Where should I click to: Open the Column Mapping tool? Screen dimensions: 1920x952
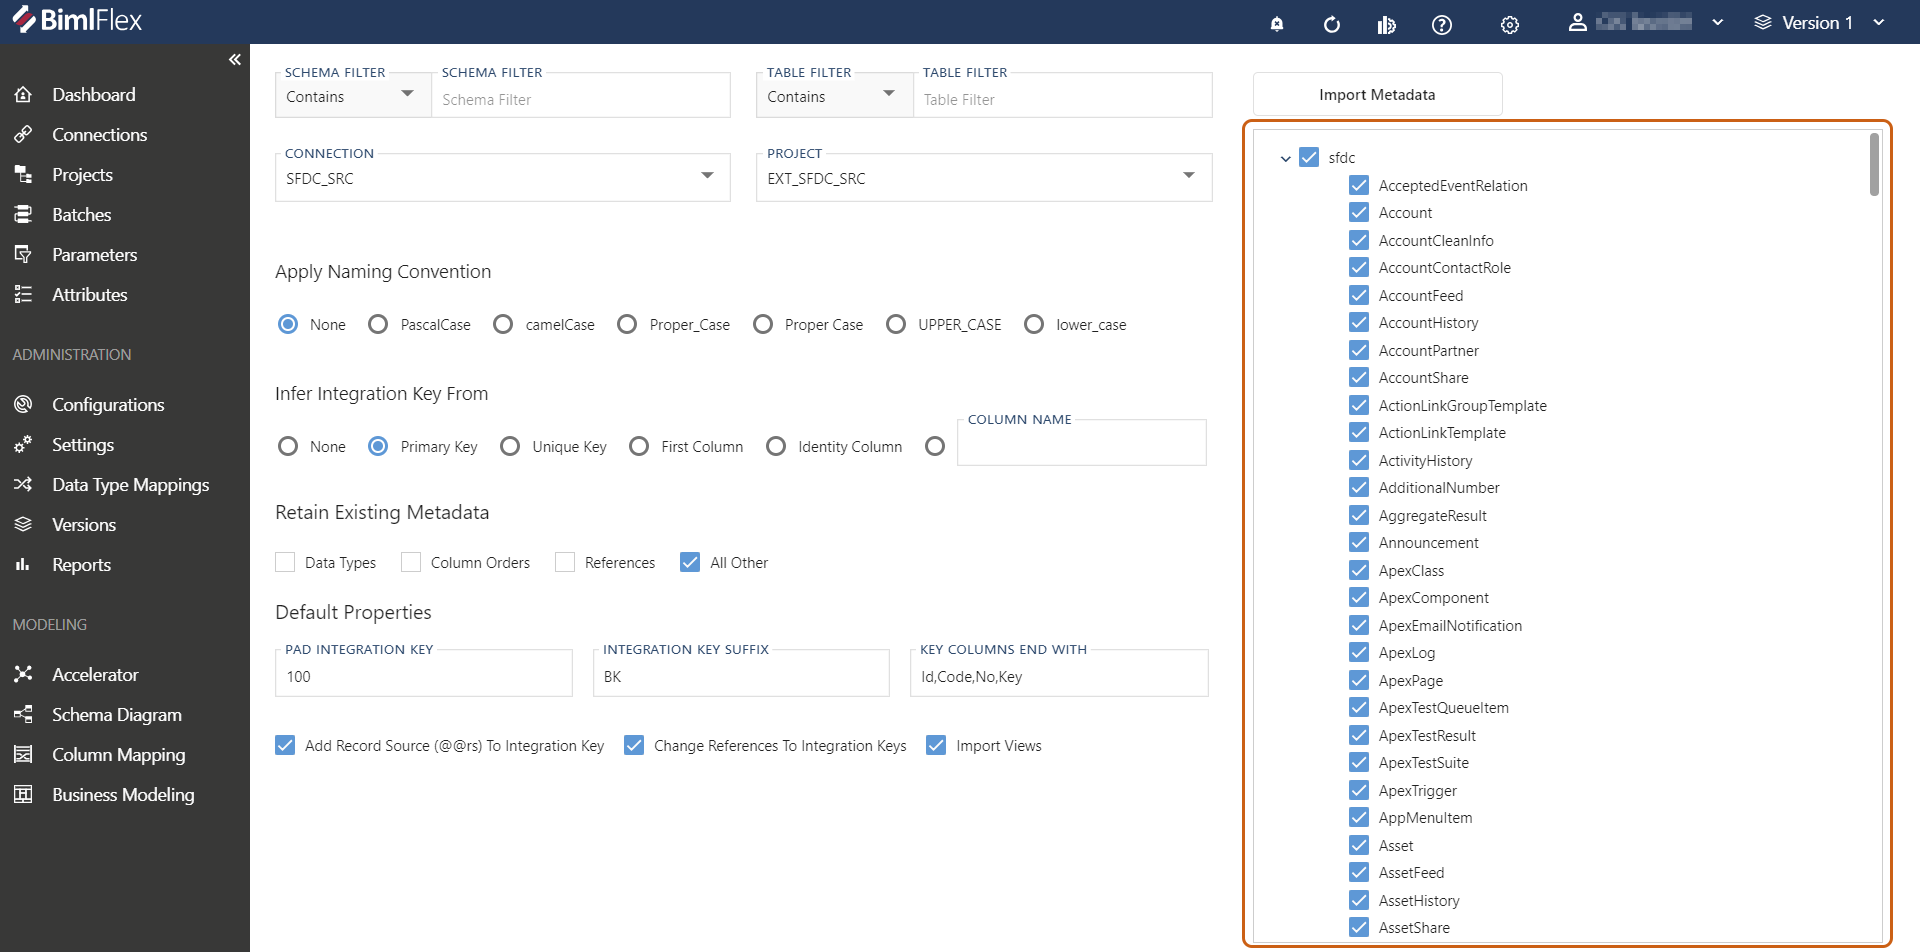[x=117, y=754]
